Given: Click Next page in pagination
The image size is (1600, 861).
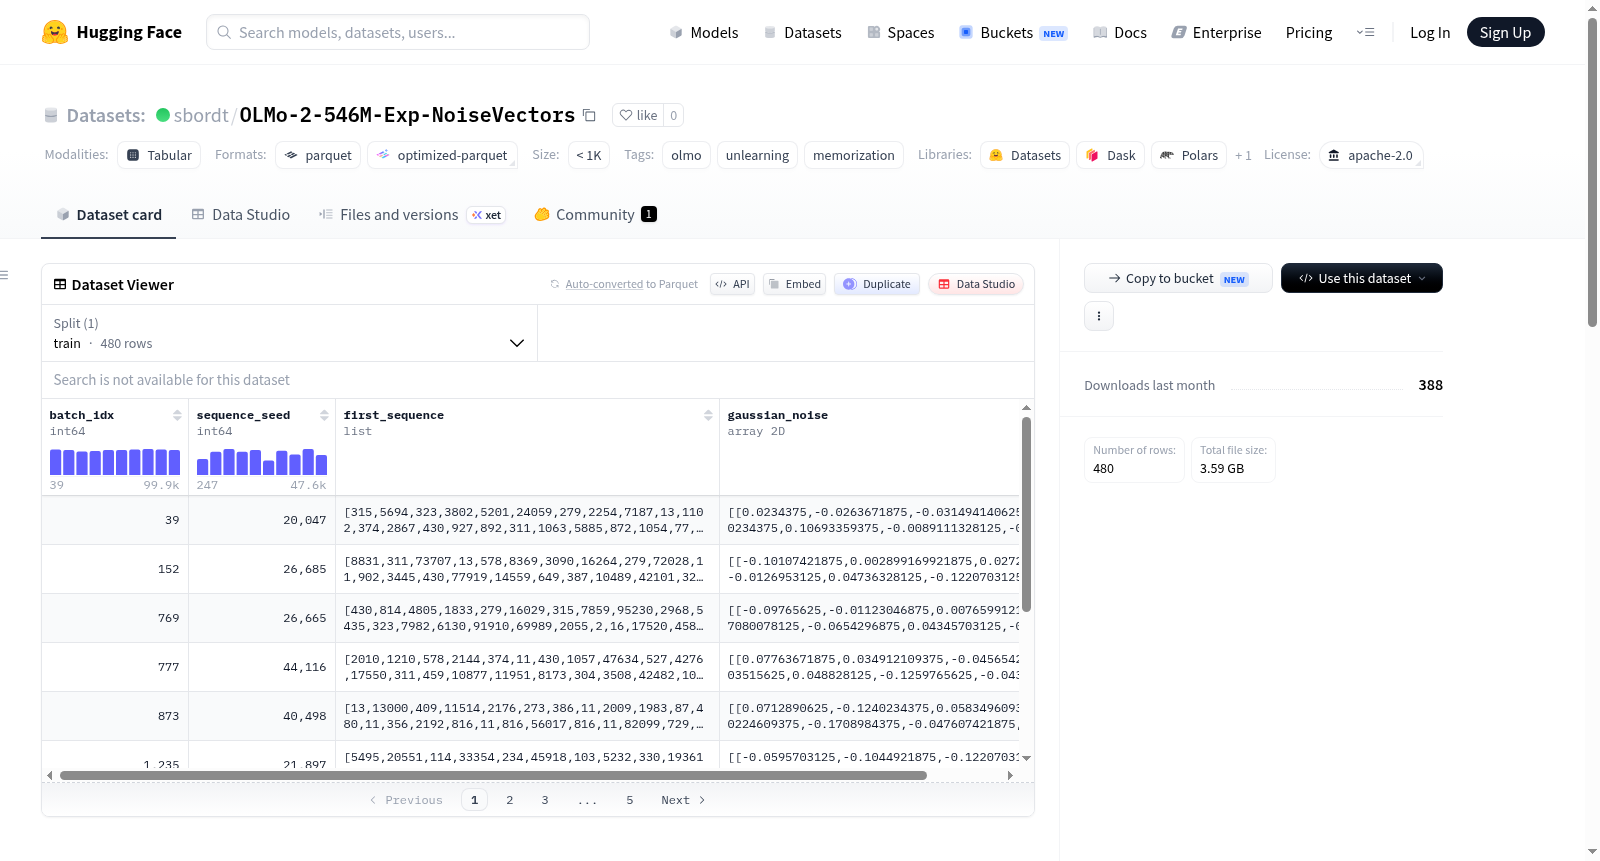Looking at the screenshot, I should [x=683, y=800].
